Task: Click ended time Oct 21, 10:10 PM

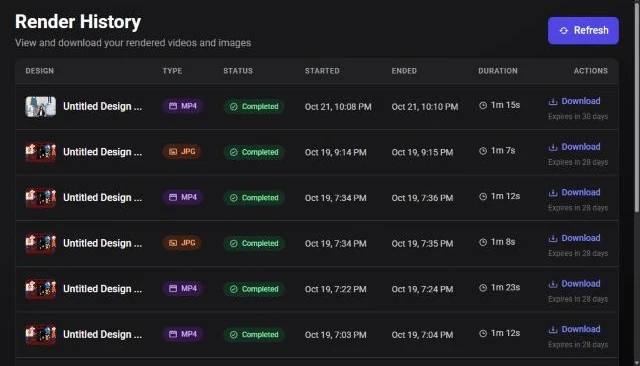Action: pos(425,107)
